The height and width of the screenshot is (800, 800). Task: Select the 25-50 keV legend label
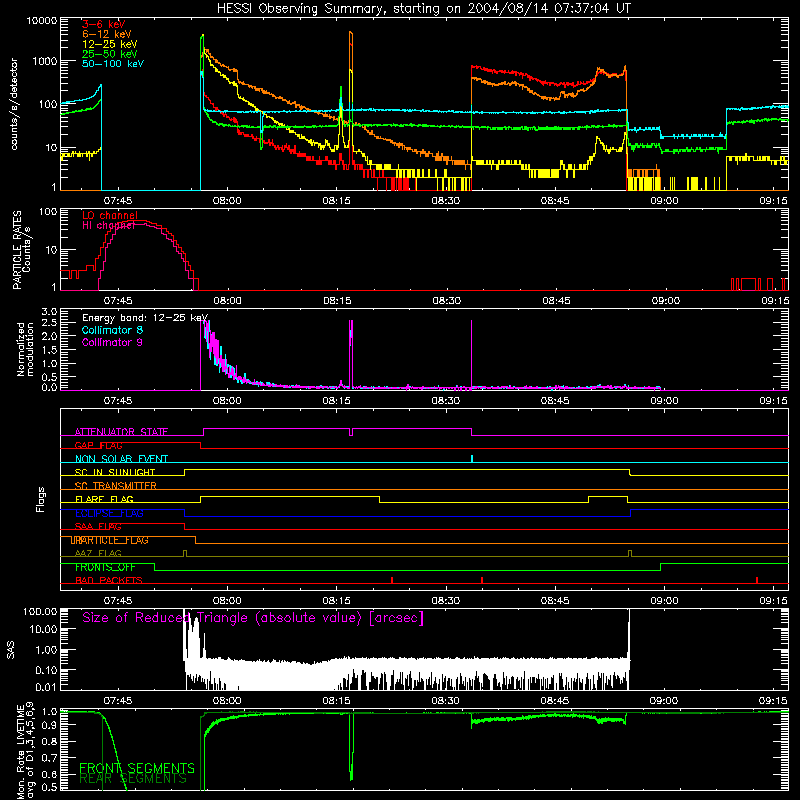tap(110, 54)
